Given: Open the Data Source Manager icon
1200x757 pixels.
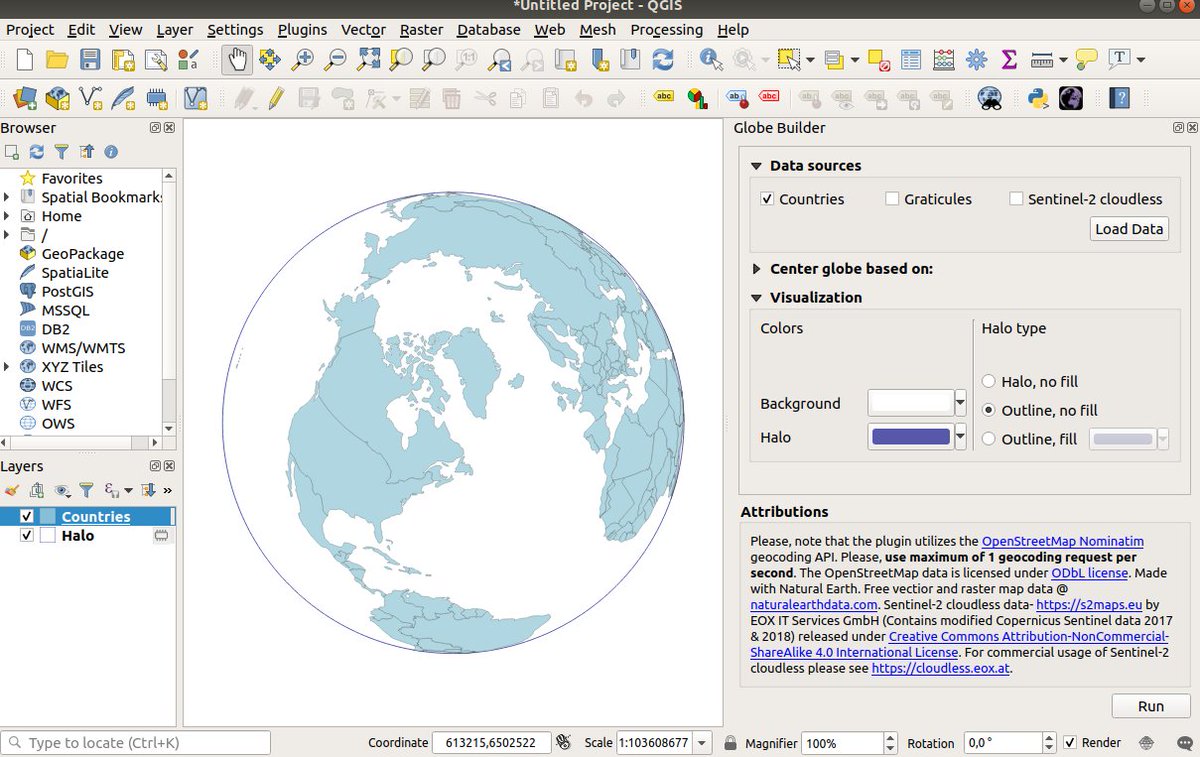Looking at the screenshot, I should pos(25,98).
